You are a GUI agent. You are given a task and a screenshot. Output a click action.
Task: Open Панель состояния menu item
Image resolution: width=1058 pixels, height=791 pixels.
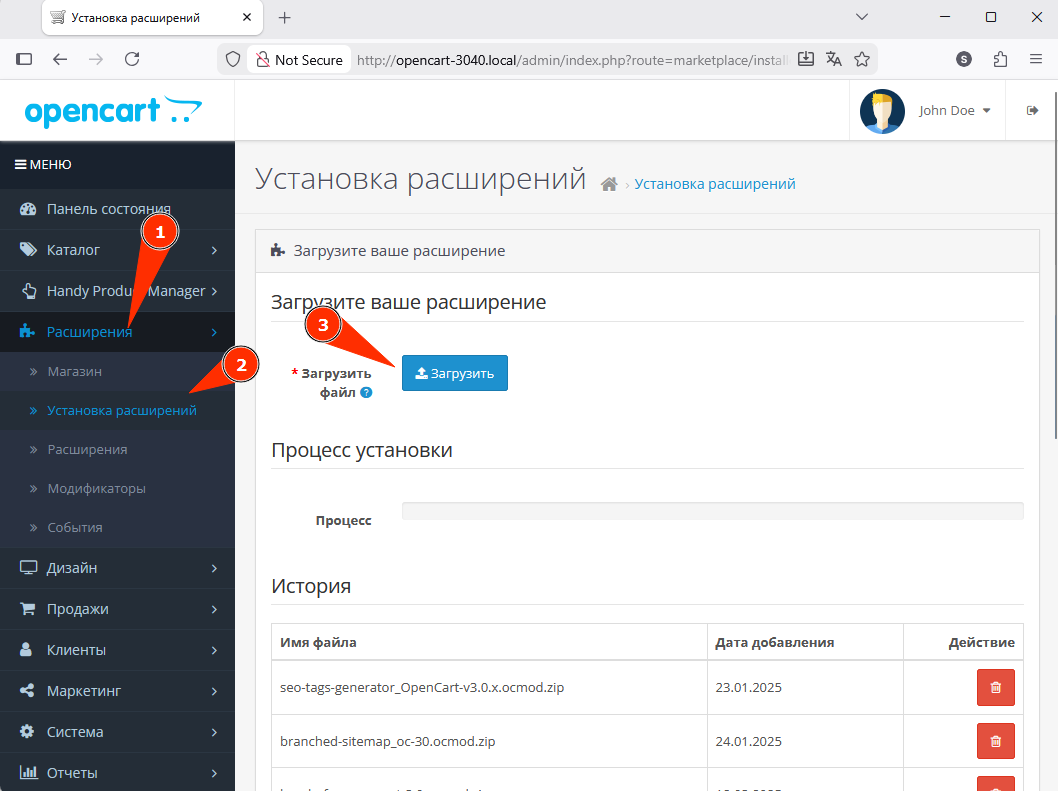[x=117, y=209]
